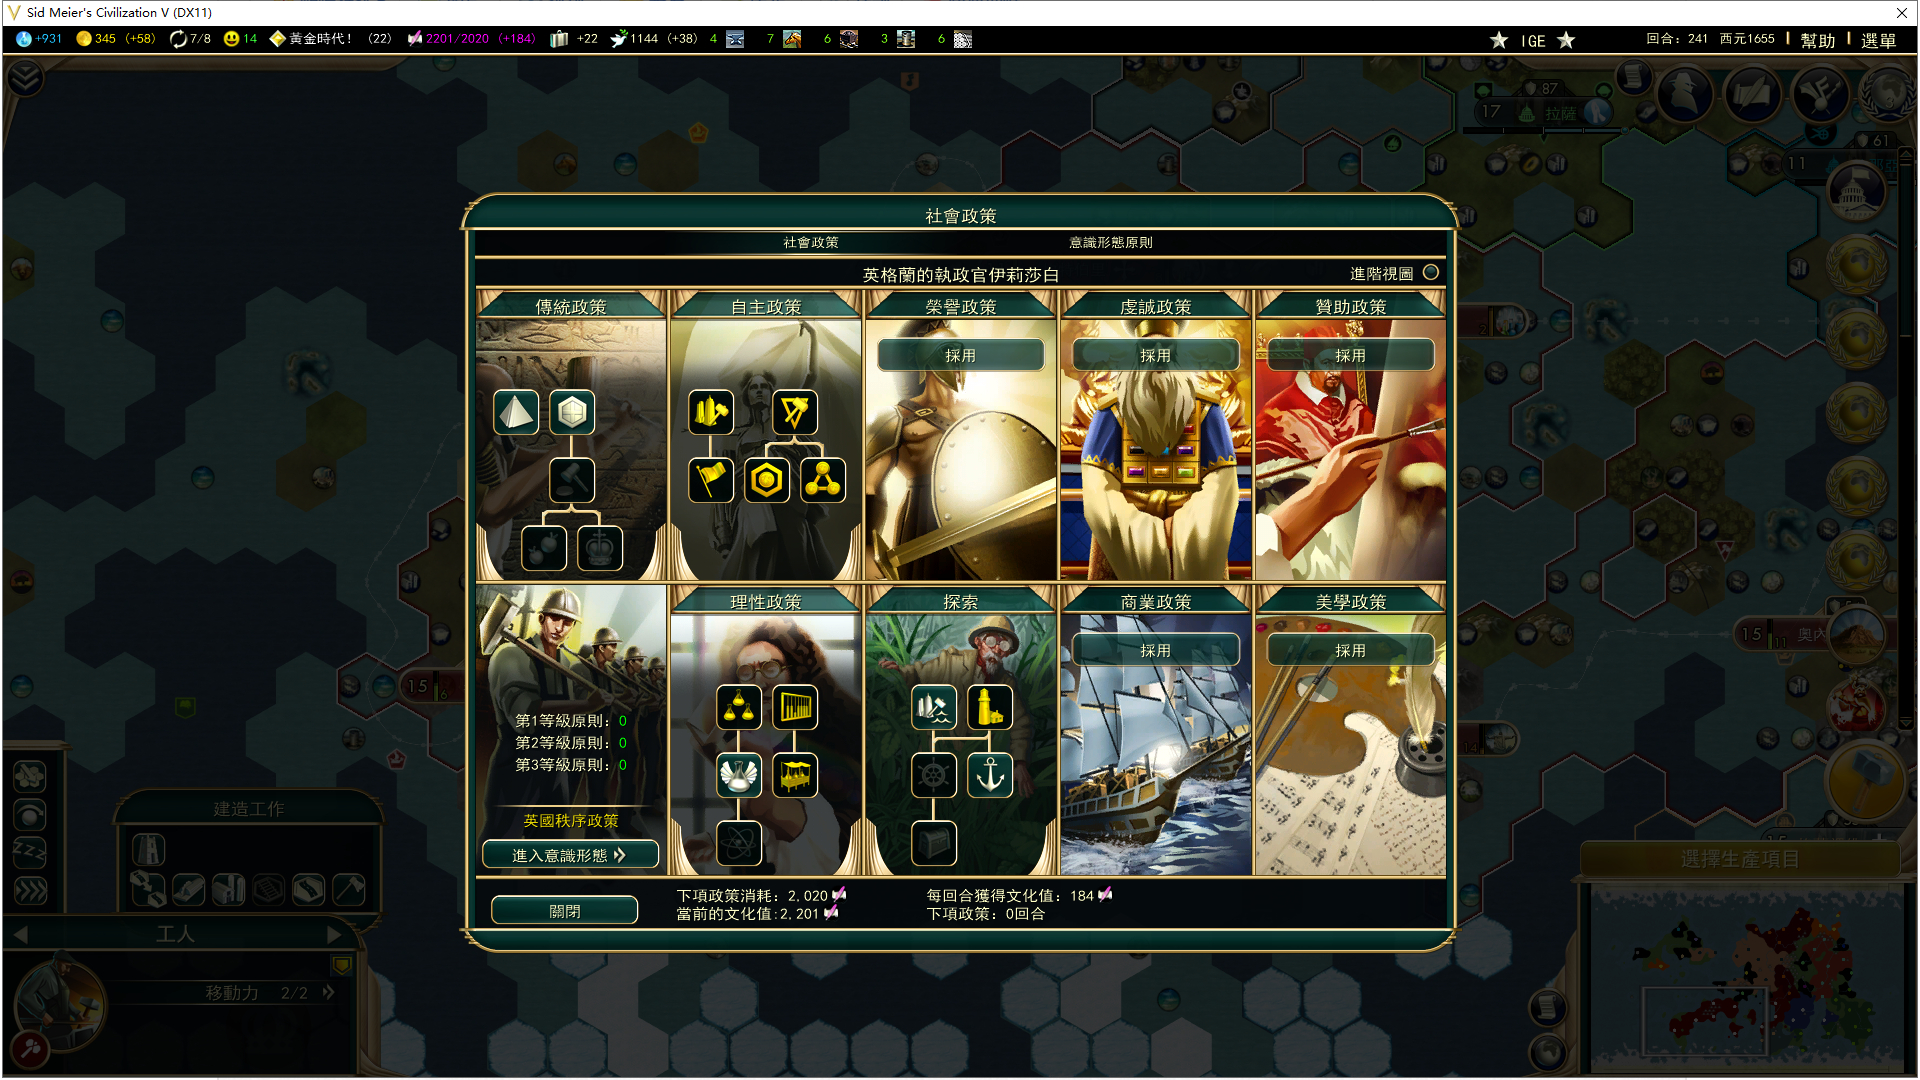1920x1080 pixels.
Task: Select the scales Rationalism policy icon
Action: pos(739,707)
